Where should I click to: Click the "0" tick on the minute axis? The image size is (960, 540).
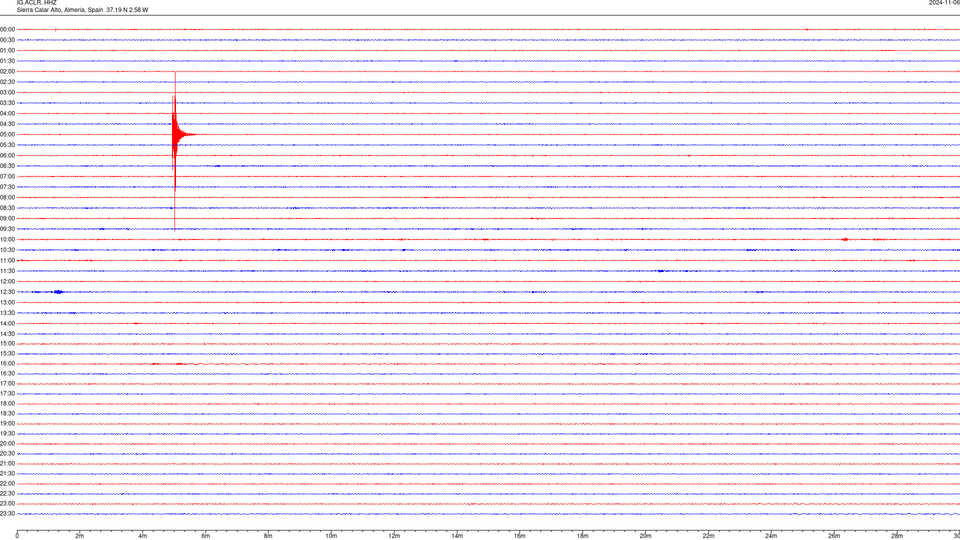17,536
